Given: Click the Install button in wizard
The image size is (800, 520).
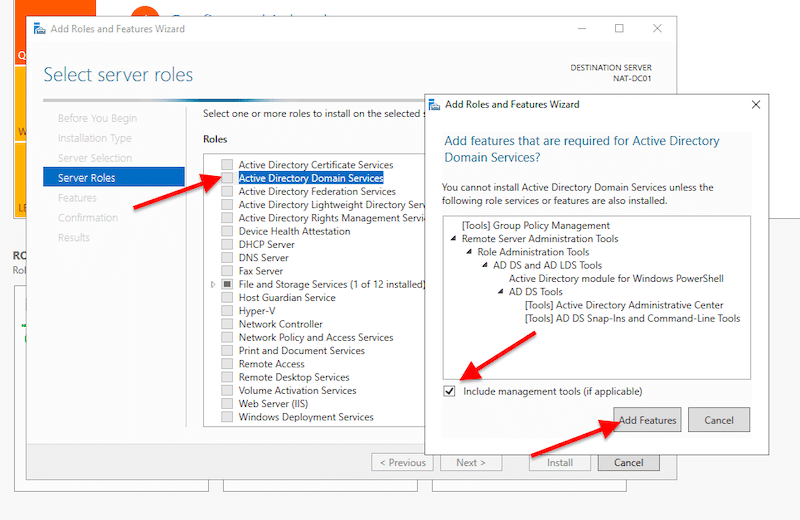Looking at the screenshot, I should coord(560,462).
